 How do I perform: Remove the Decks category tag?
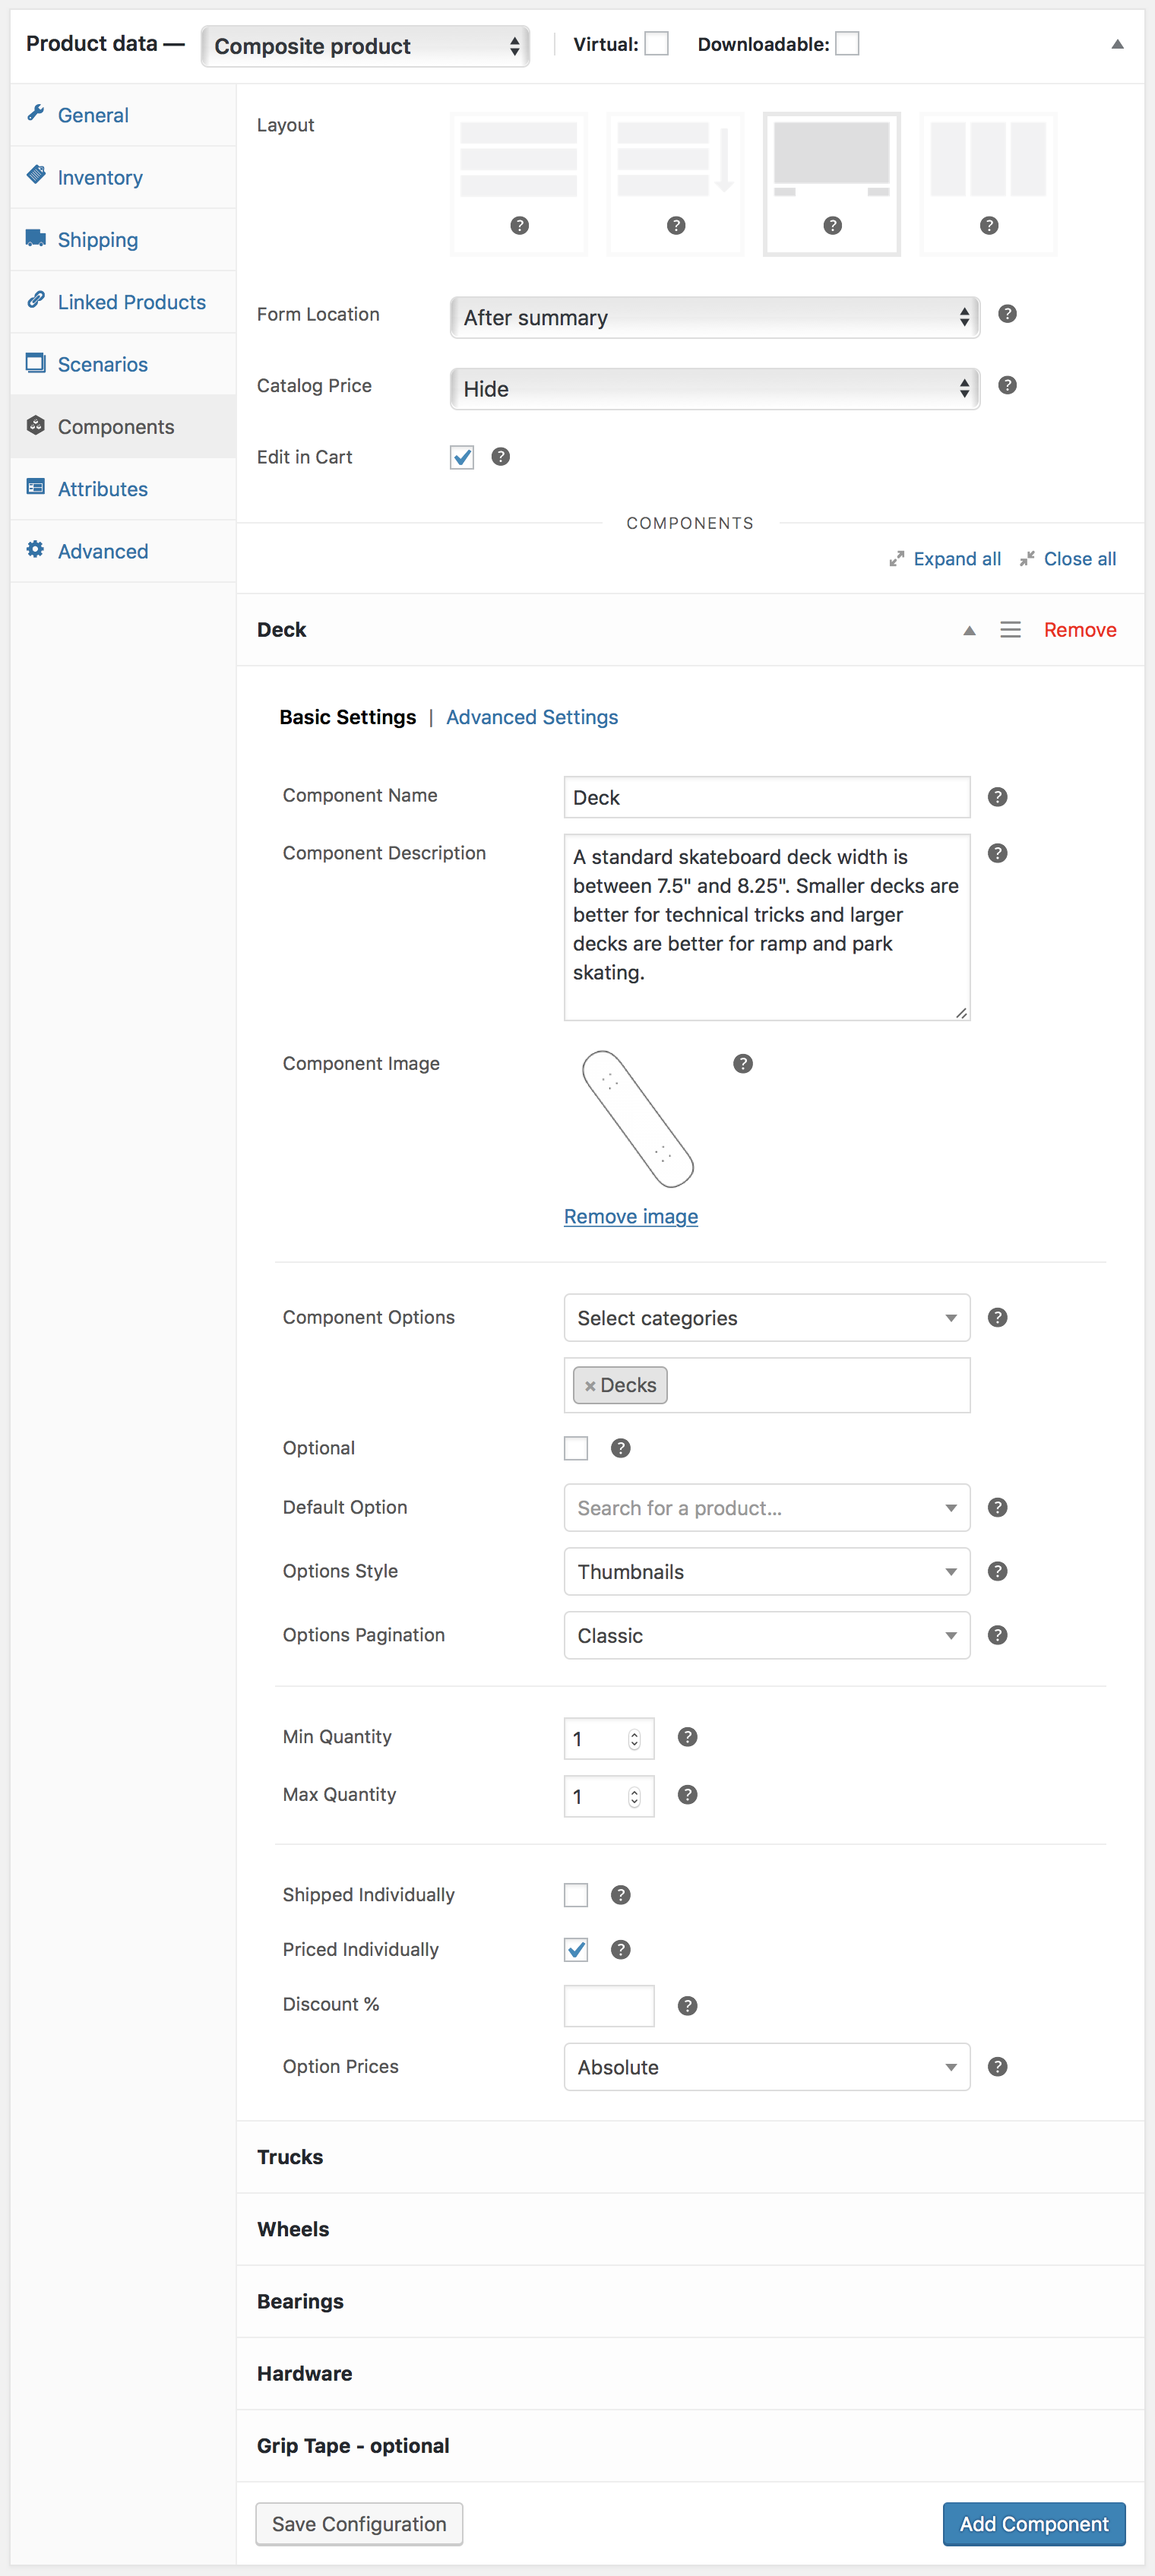(590, 1386)
